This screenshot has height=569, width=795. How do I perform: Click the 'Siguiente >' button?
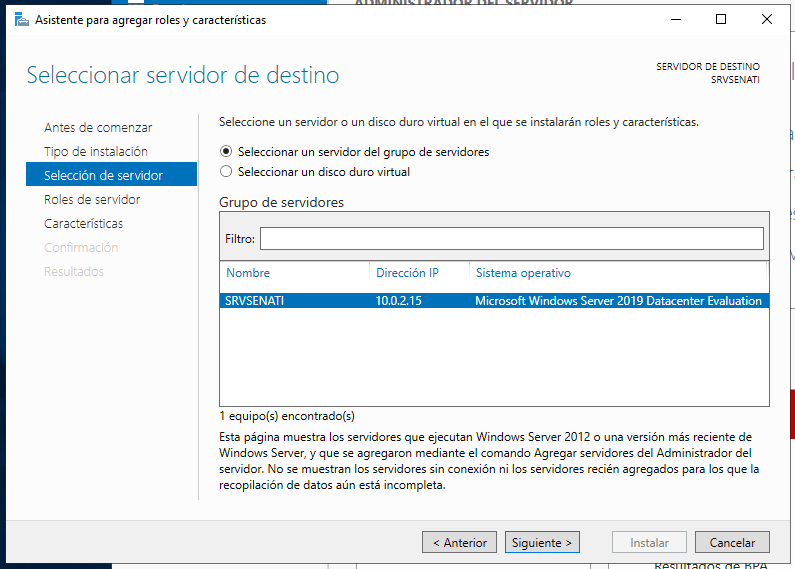(x=542, y=543)
